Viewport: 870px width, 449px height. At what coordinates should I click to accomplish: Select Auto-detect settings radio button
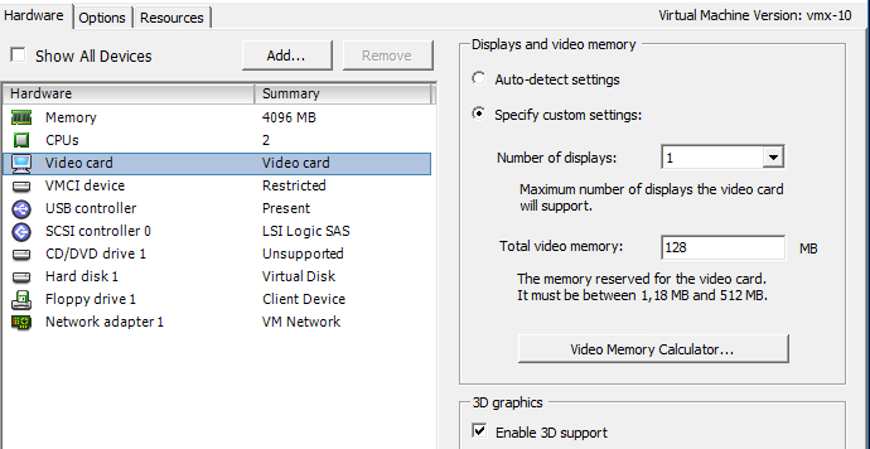click(479, 79)
